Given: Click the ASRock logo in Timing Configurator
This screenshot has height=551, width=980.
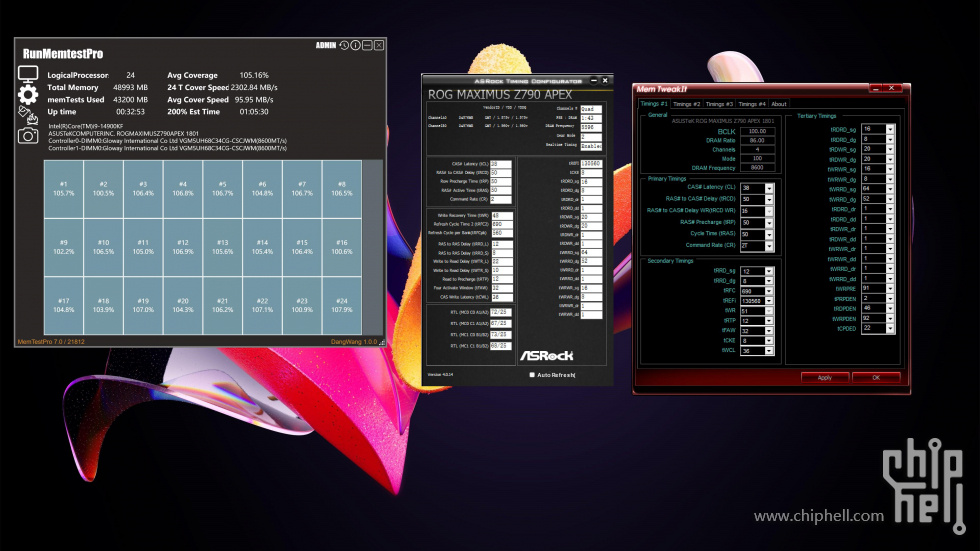Looking at the screenshot, I should coord(546,355).
